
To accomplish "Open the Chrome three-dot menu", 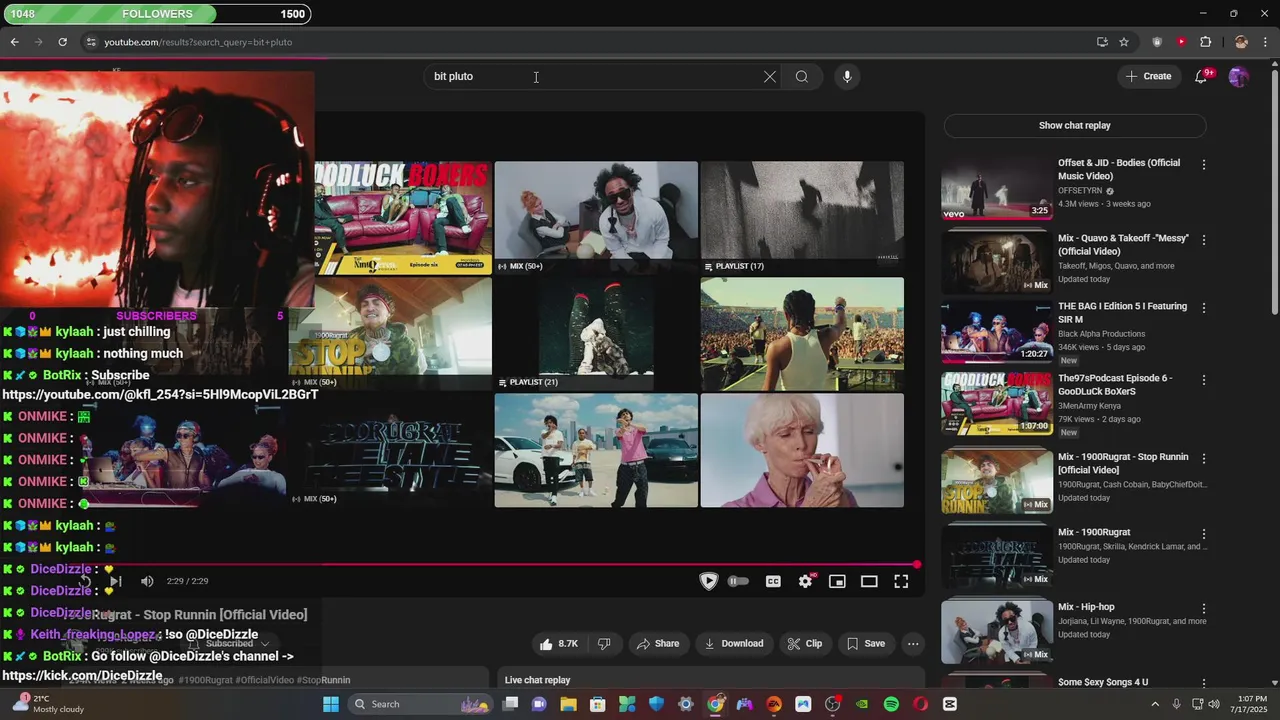I will pos(1266,42).
